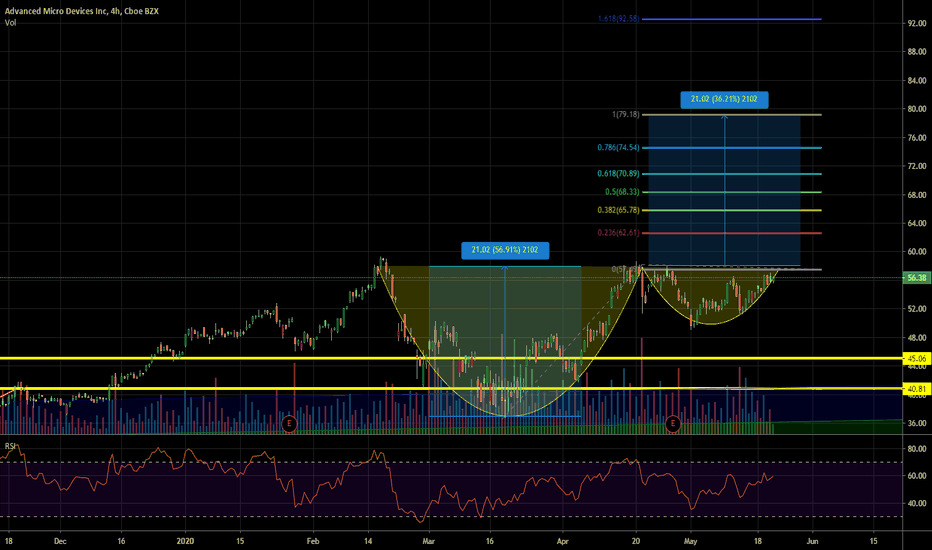Select the 0.236(62.61) Fibonacci label
Viewport: 932px width, 550px height.
pos(618,232)
